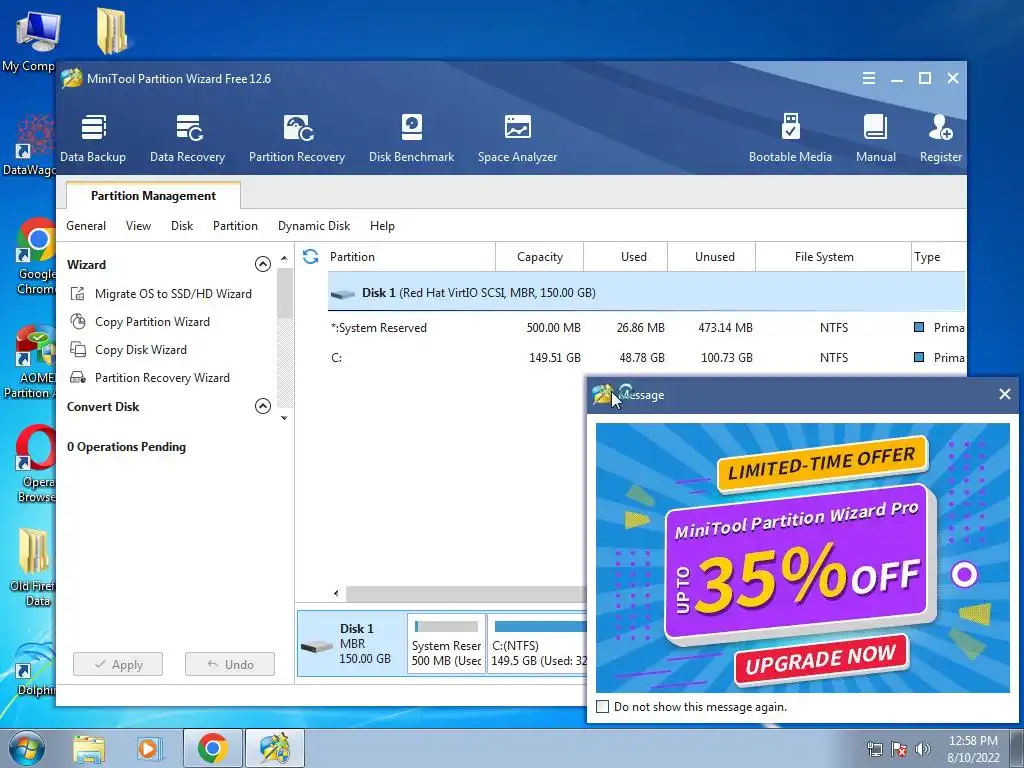Open Space Analyzer
1024x768 pixels.
[517, 138]
